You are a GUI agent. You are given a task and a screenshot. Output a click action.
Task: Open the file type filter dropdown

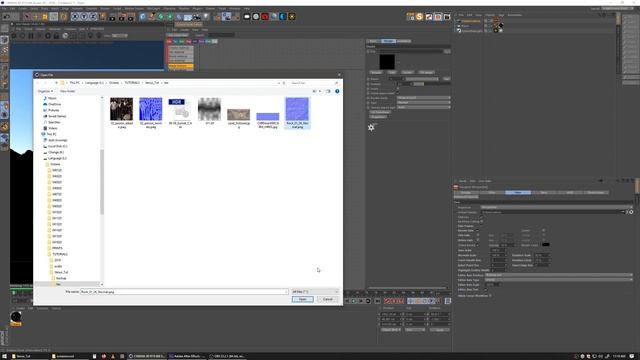(315, 292)
